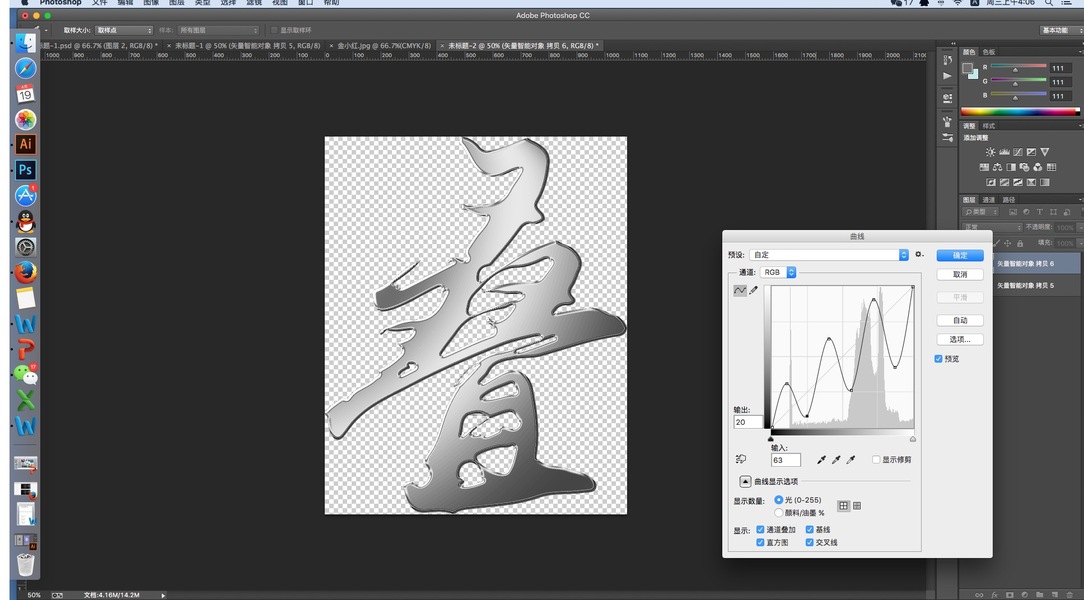
Task: Pick a color from the spectrum ramp
Action: (x=1020, y=111)
